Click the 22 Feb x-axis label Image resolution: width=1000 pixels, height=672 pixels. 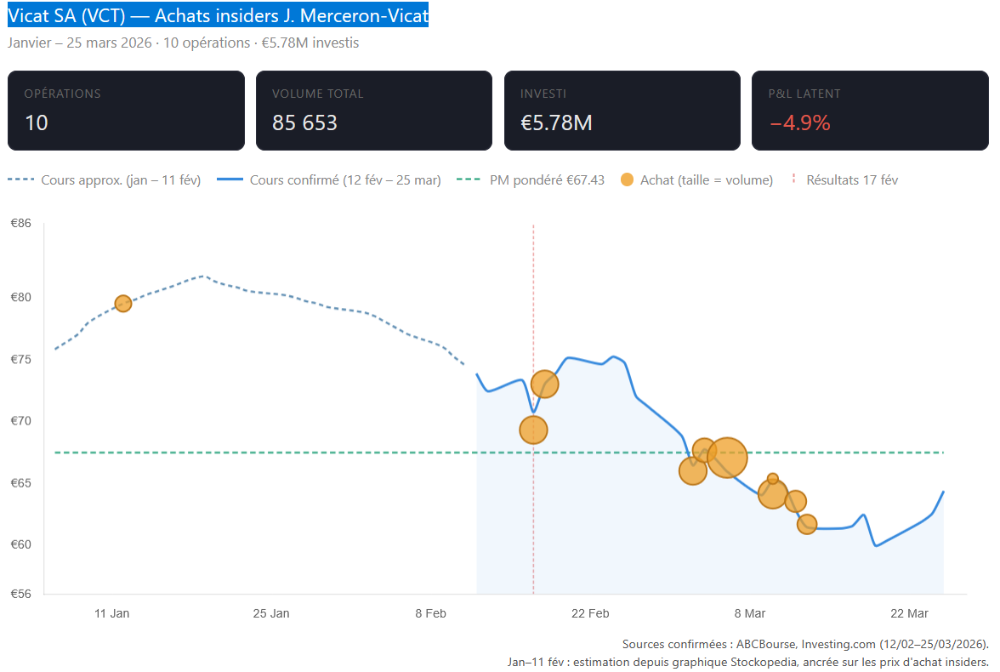click(590, 613)
